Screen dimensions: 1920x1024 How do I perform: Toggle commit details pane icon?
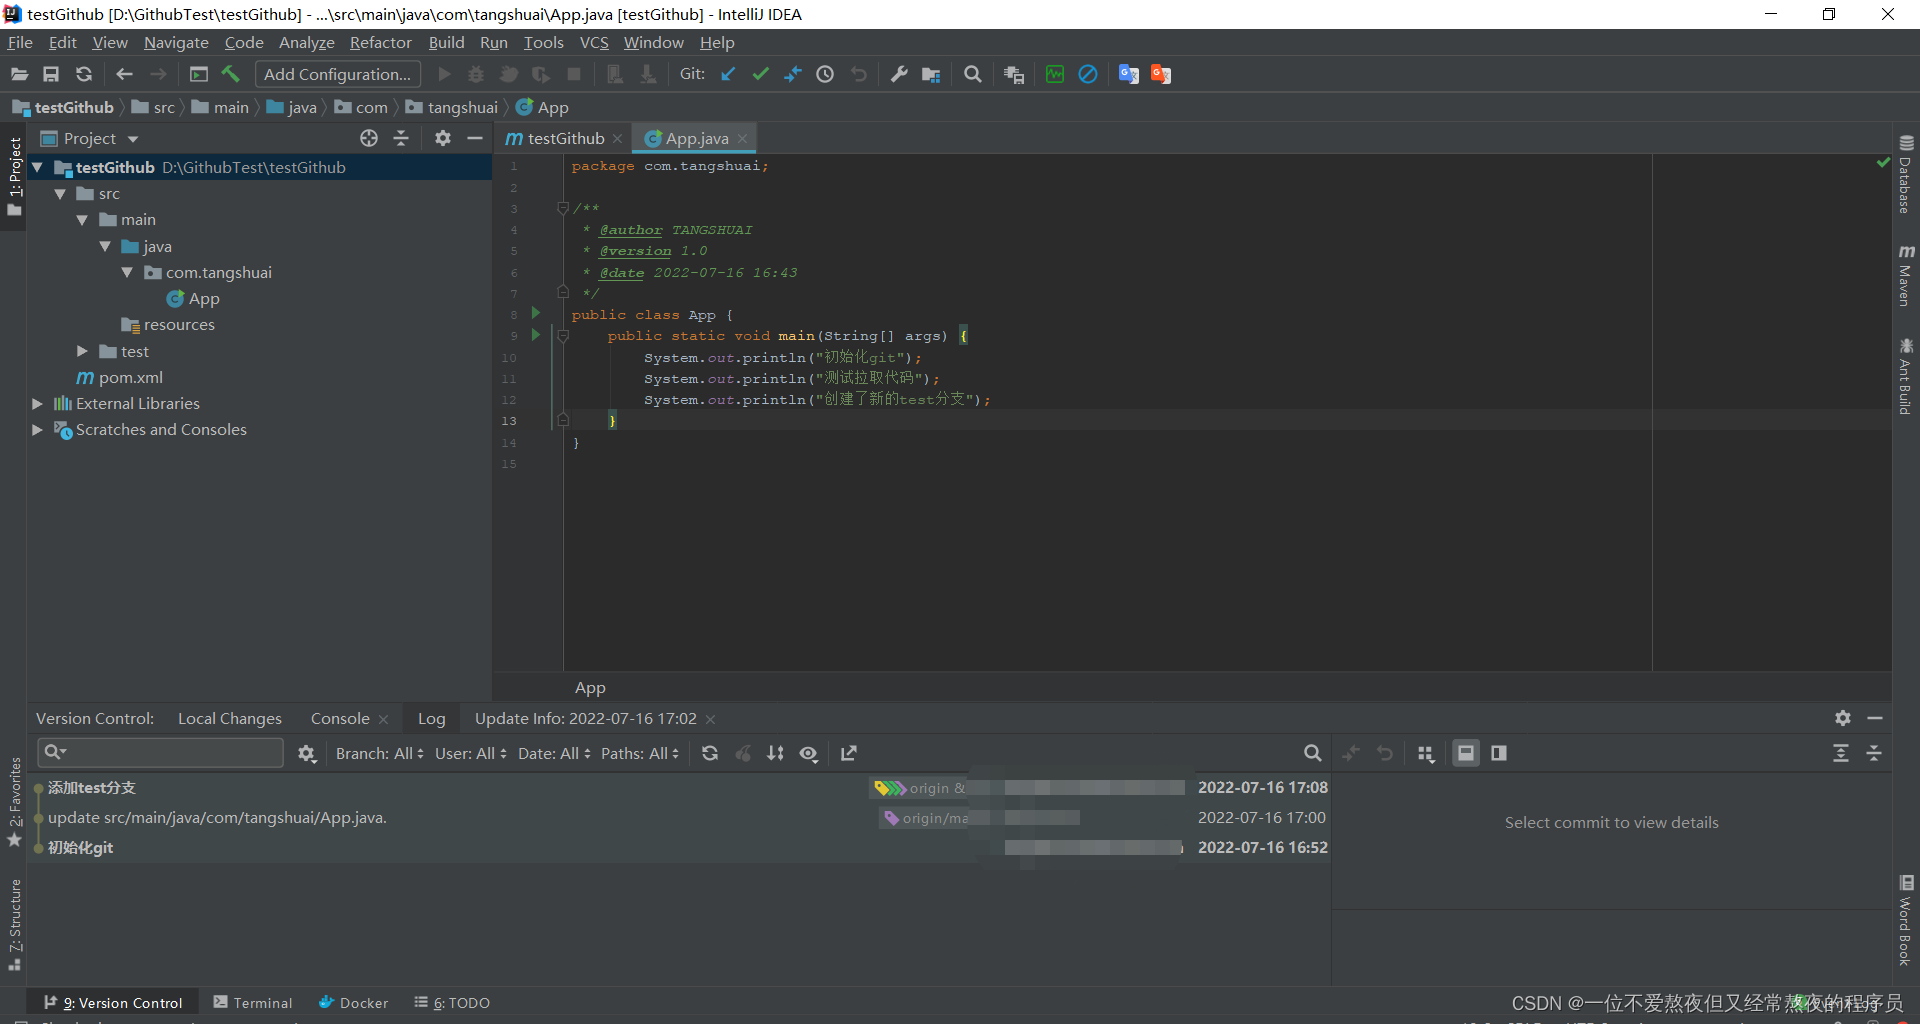1466,753
